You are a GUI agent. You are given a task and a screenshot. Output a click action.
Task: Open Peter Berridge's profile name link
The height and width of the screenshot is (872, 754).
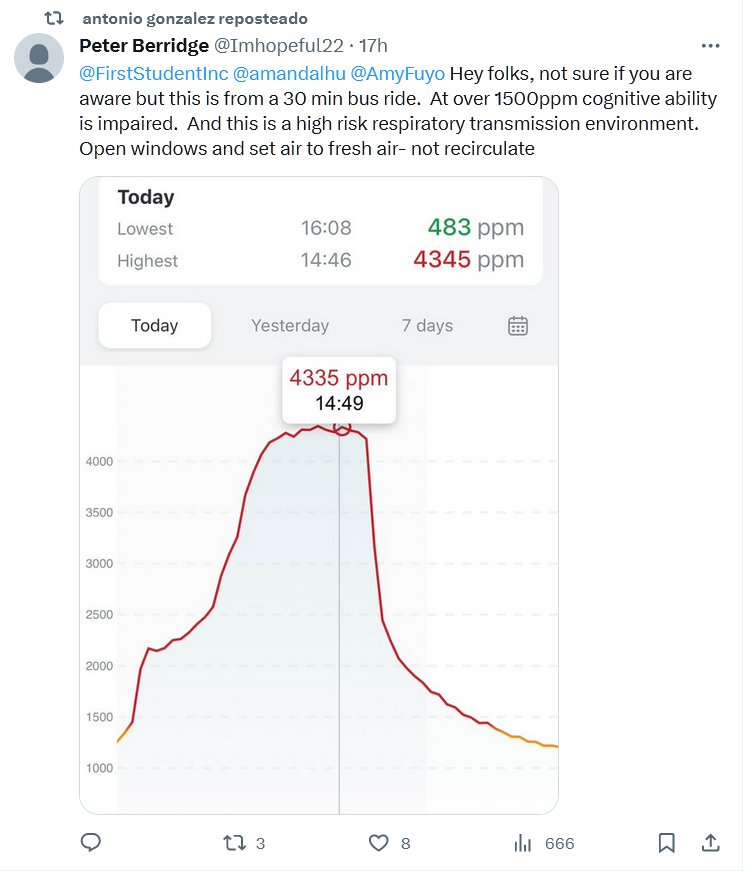point(144,45)
